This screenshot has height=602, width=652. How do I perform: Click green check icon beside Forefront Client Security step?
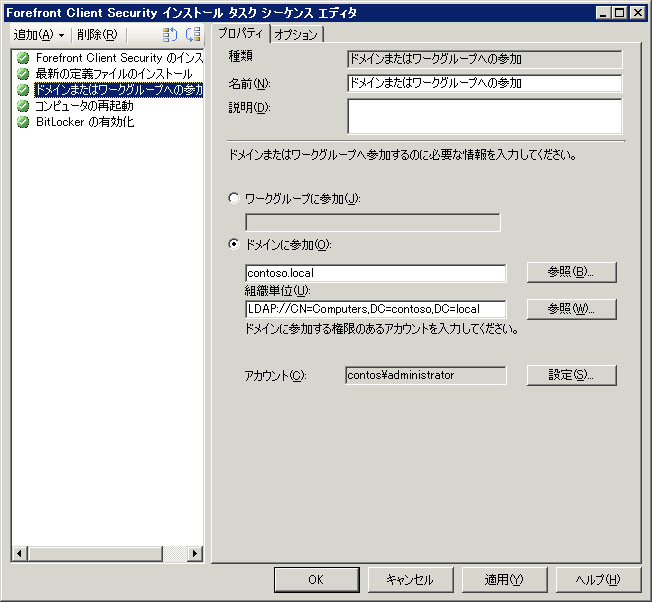tap(23, 58)
